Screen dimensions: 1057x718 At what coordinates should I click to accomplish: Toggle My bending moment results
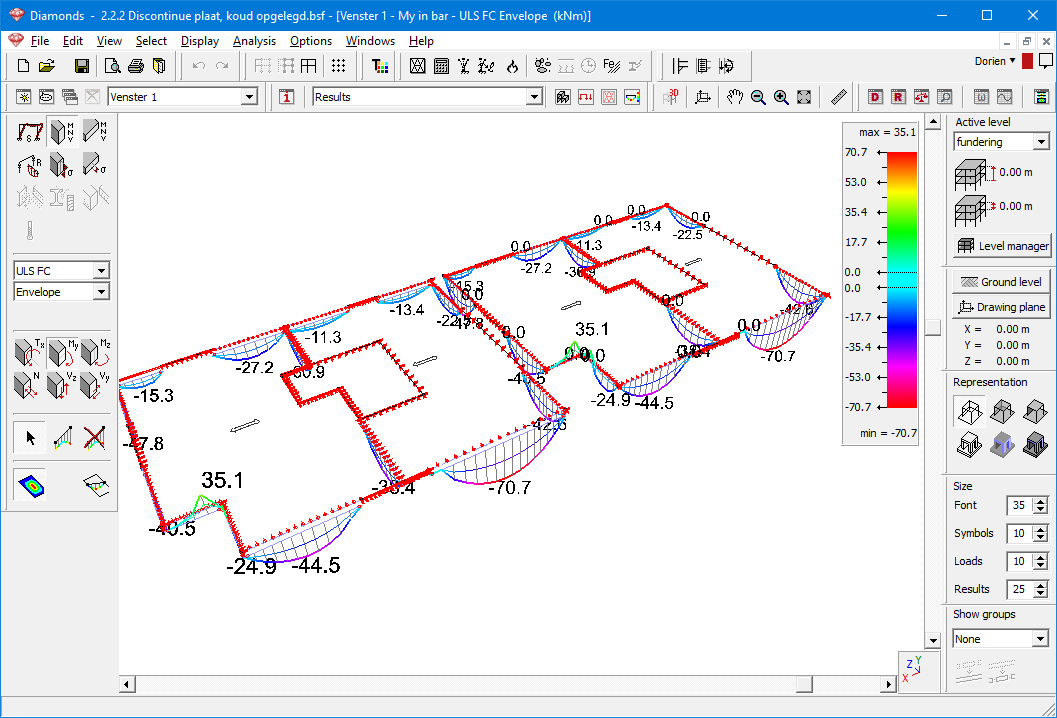point(63,351)
